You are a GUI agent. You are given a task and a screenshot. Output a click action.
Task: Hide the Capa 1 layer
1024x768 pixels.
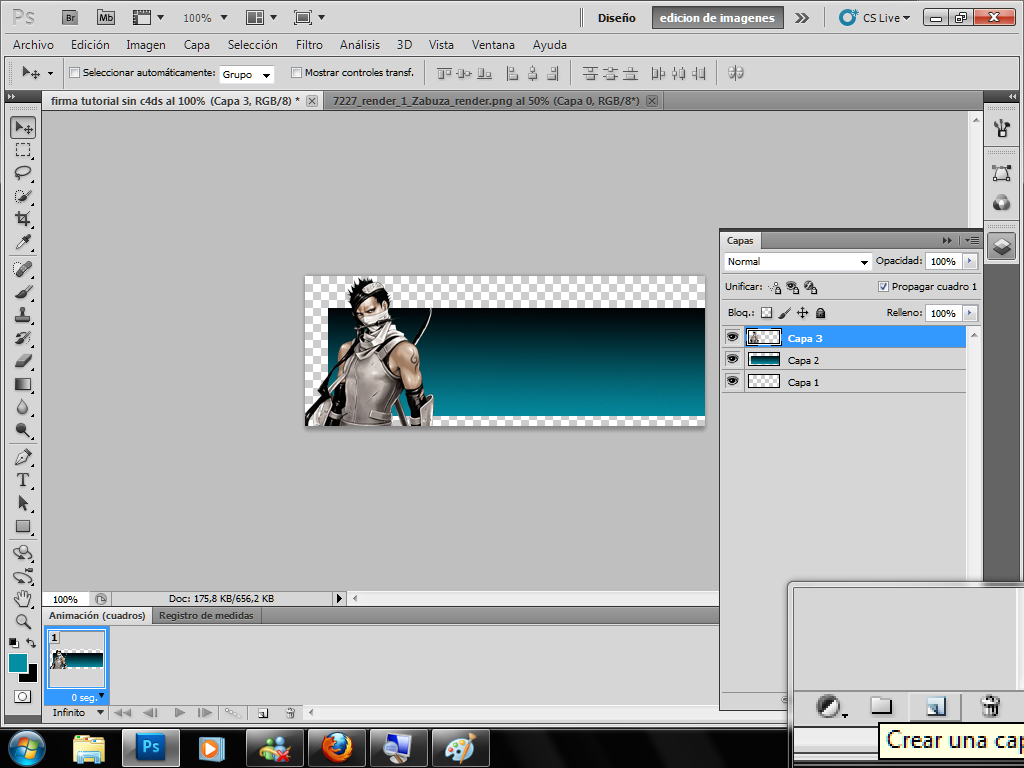click(733, 381)
